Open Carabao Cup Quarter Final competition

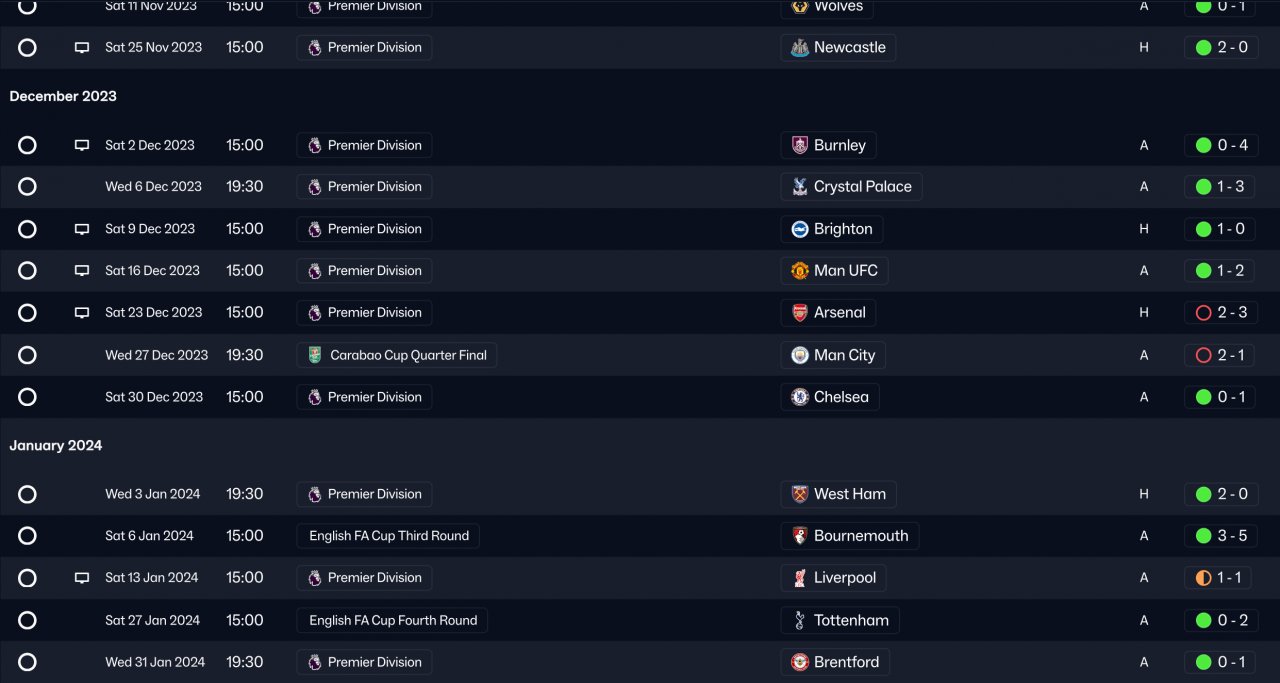click(x=397, y=355)
